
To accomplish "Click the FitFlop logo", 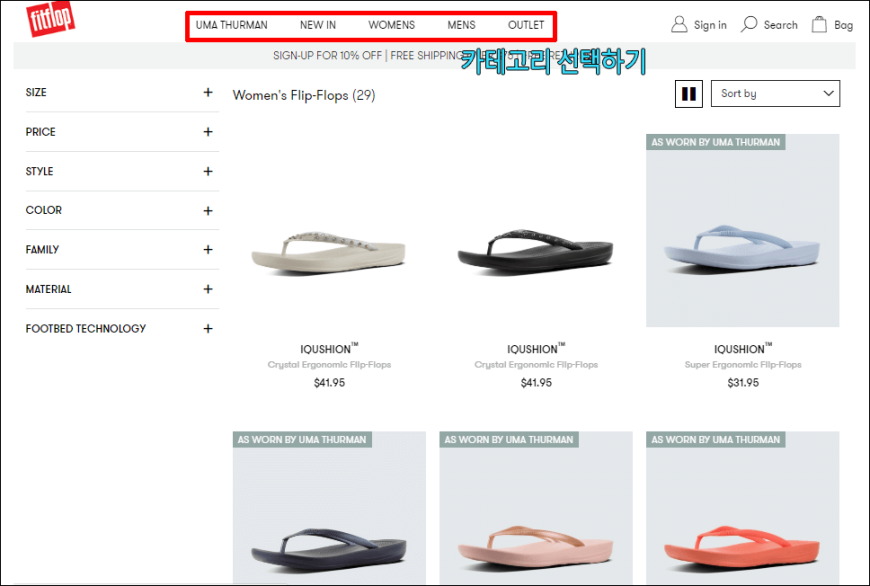I will [x=50, y=18].
